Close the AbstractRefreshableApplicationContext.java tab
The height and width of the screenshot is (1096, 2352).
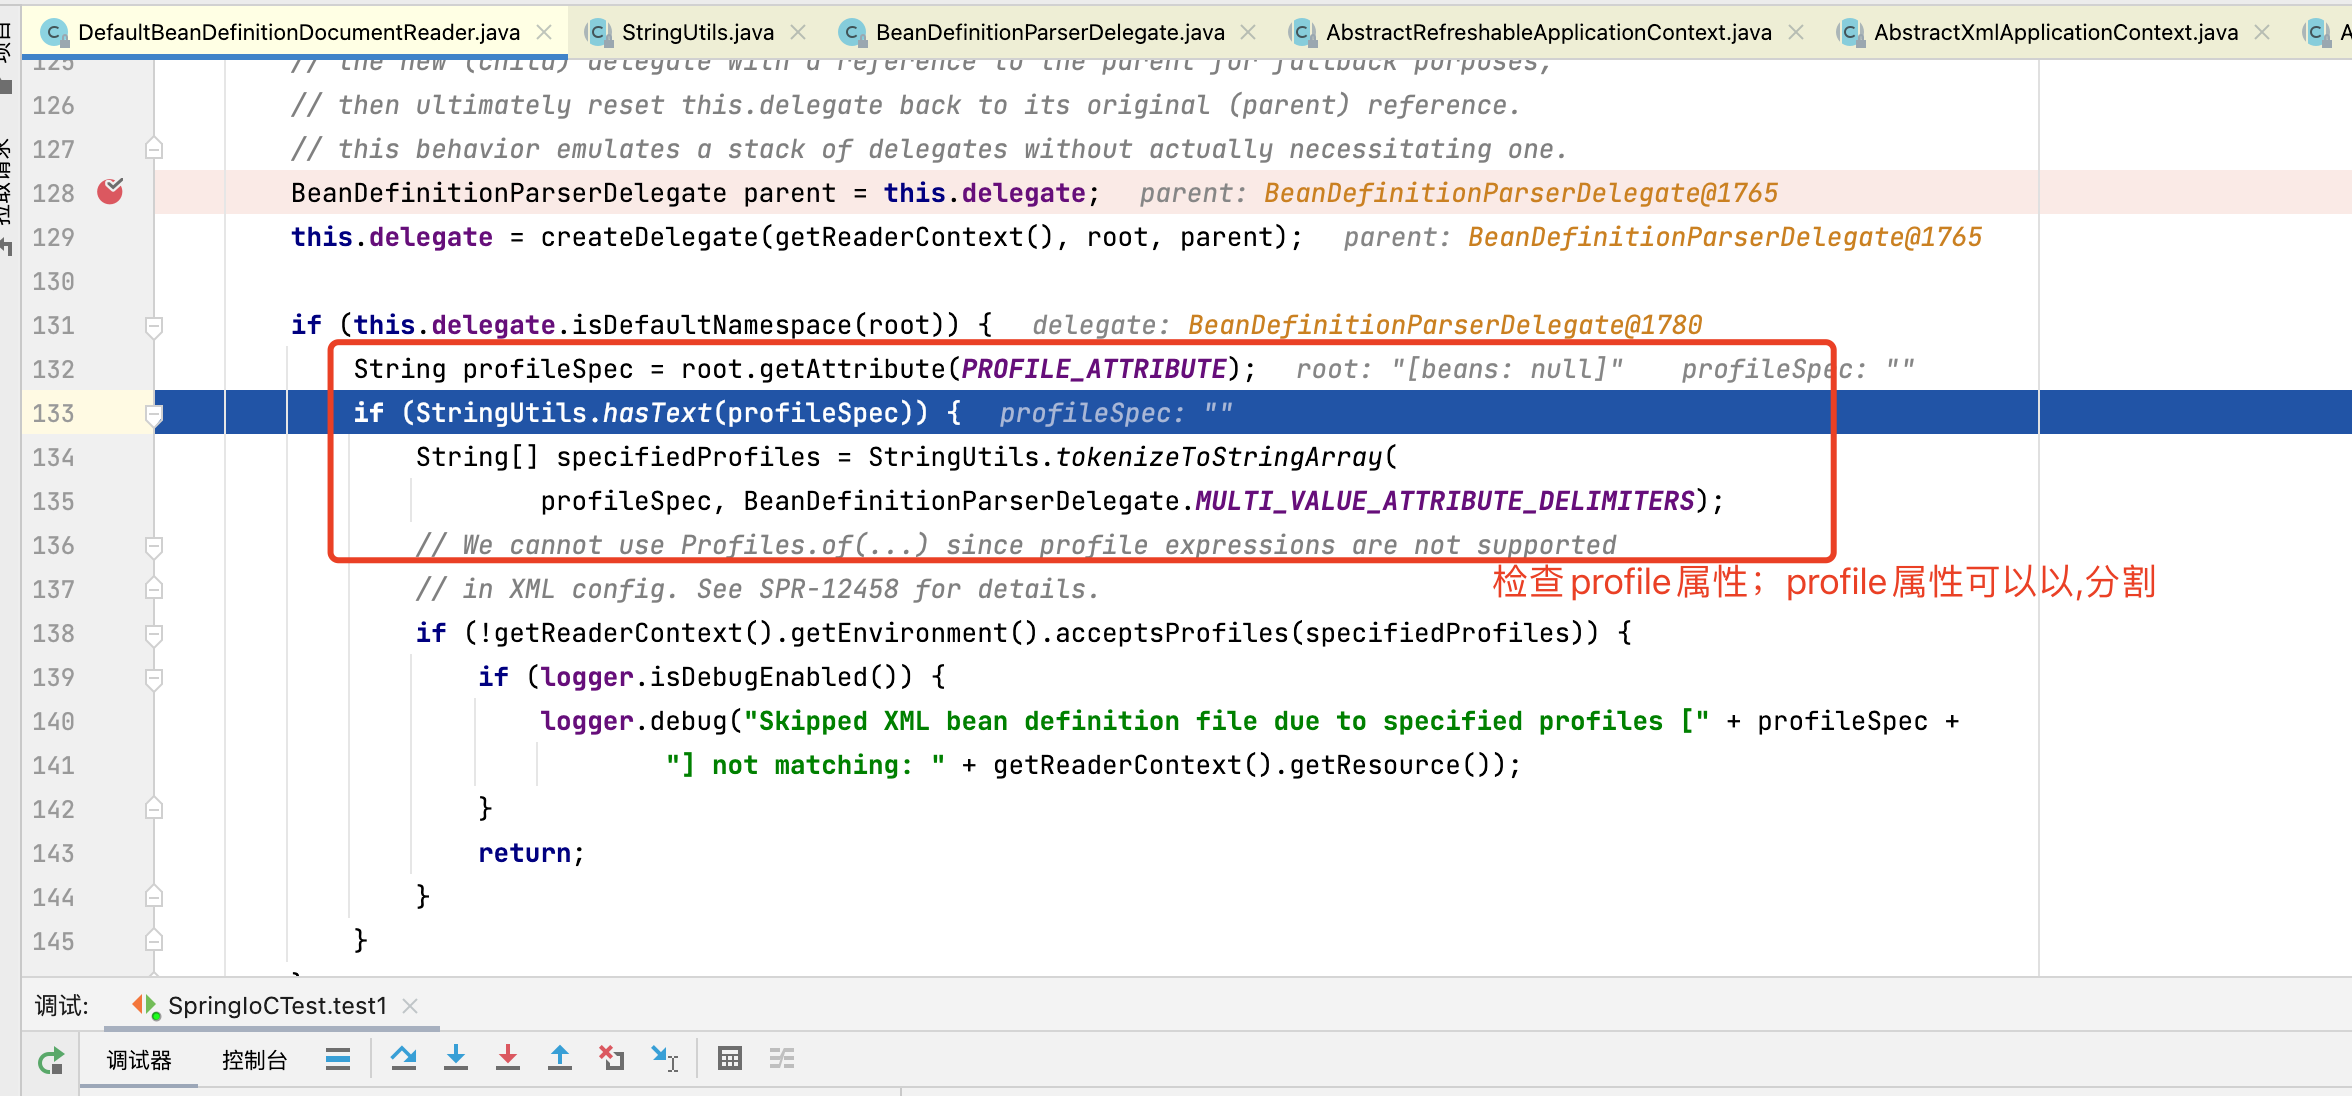tap(1796, 32)
